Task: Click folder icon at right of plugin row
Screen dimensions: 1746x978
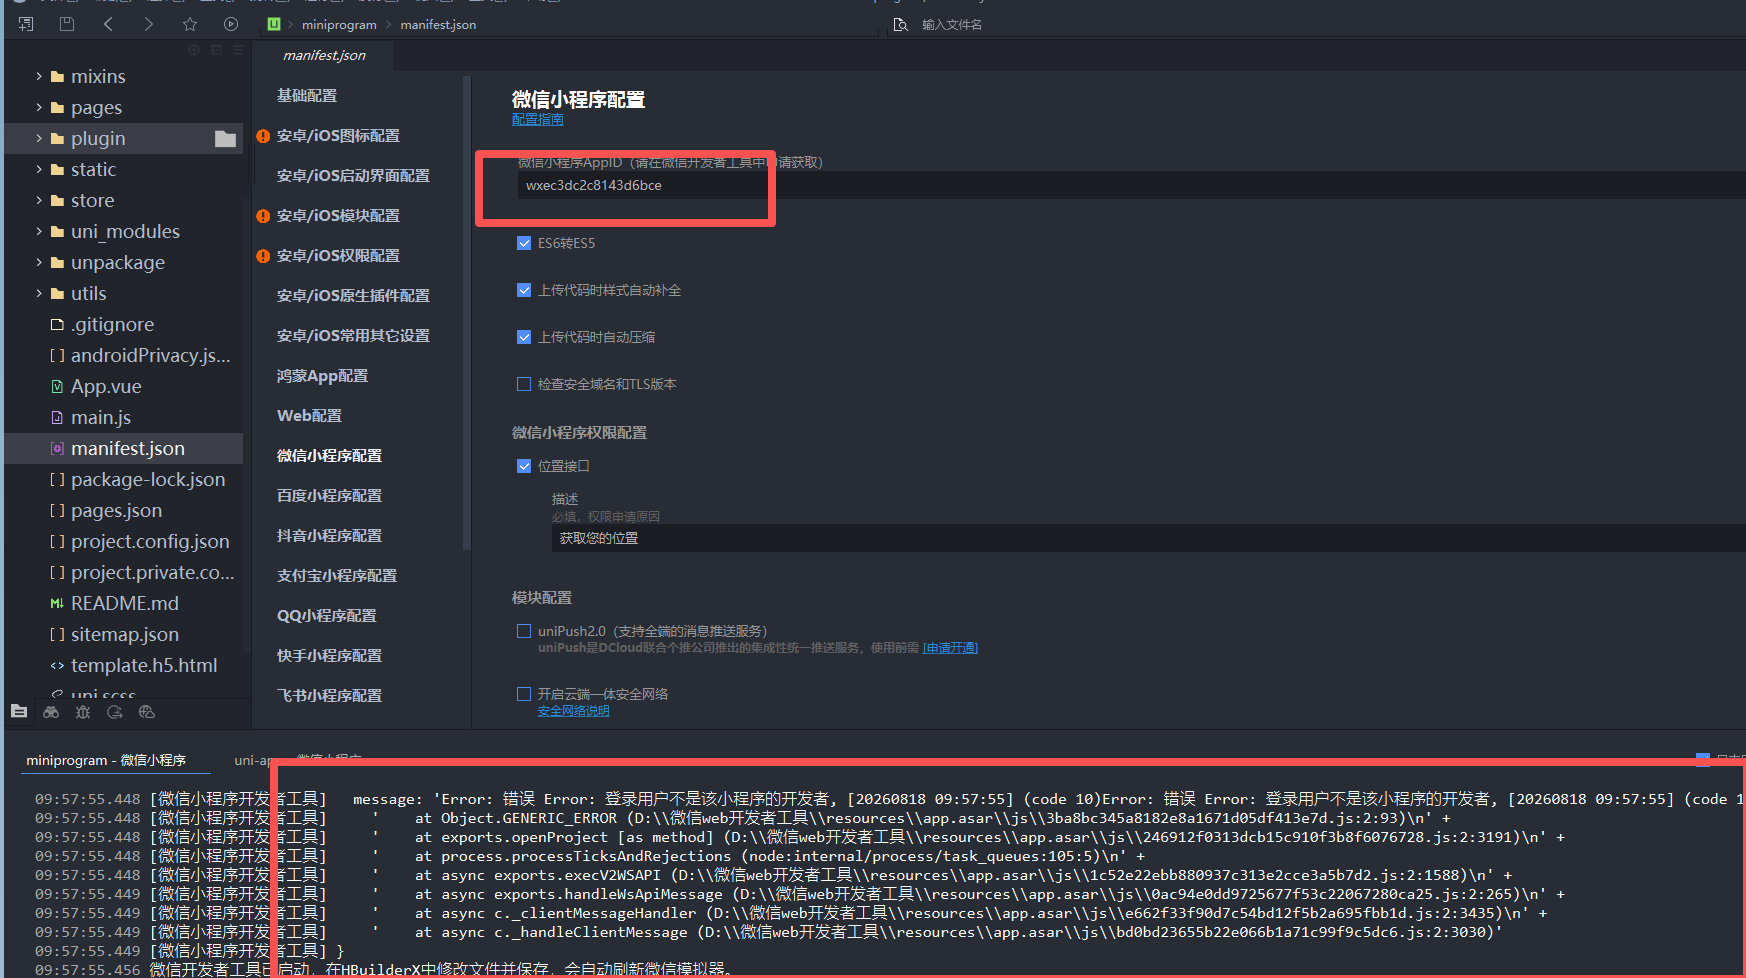Action: tap(226, 139)
